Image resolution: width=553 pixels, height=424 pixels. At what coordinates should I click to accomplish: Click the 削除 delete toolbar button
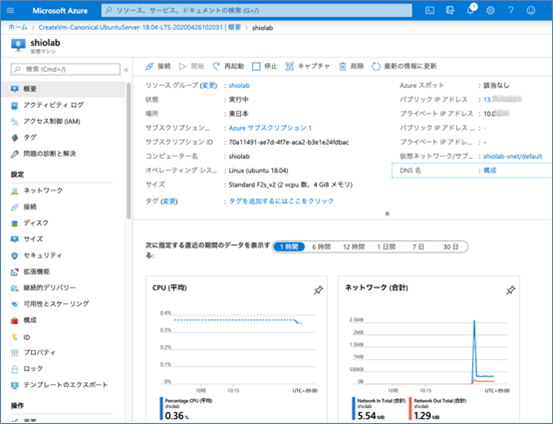[351, 66]
